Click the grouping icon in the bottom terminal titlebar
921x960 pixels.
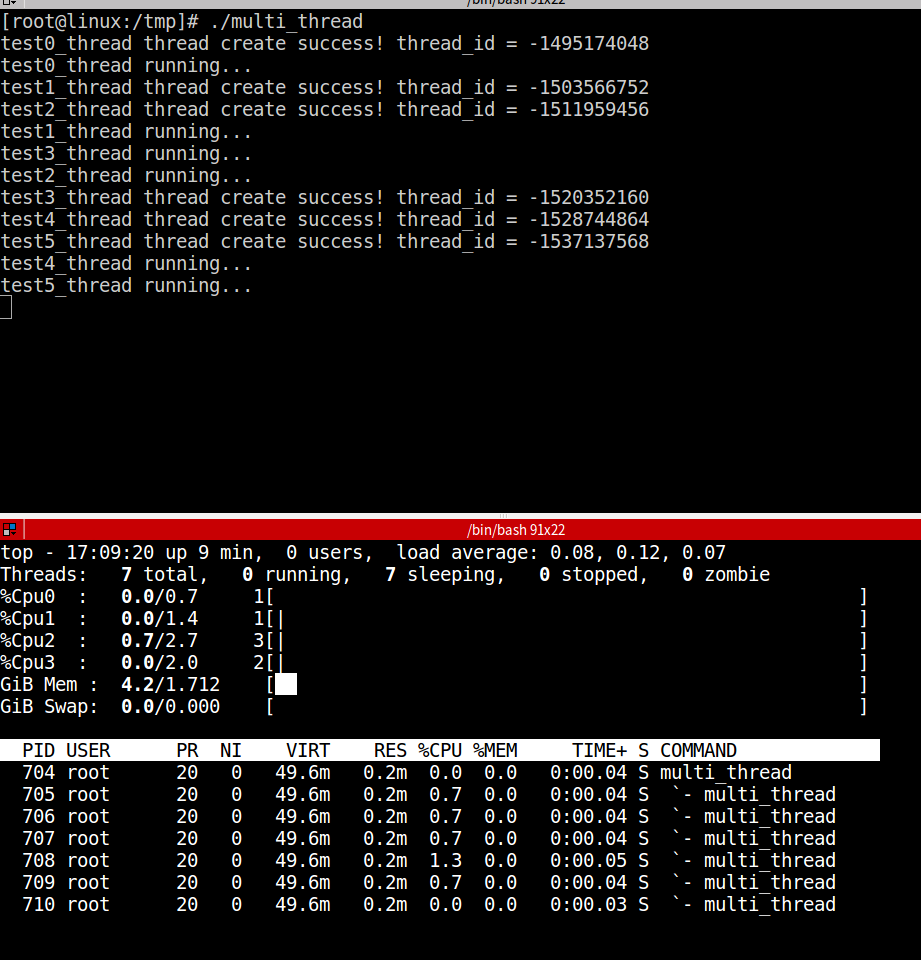coord(9,529)
